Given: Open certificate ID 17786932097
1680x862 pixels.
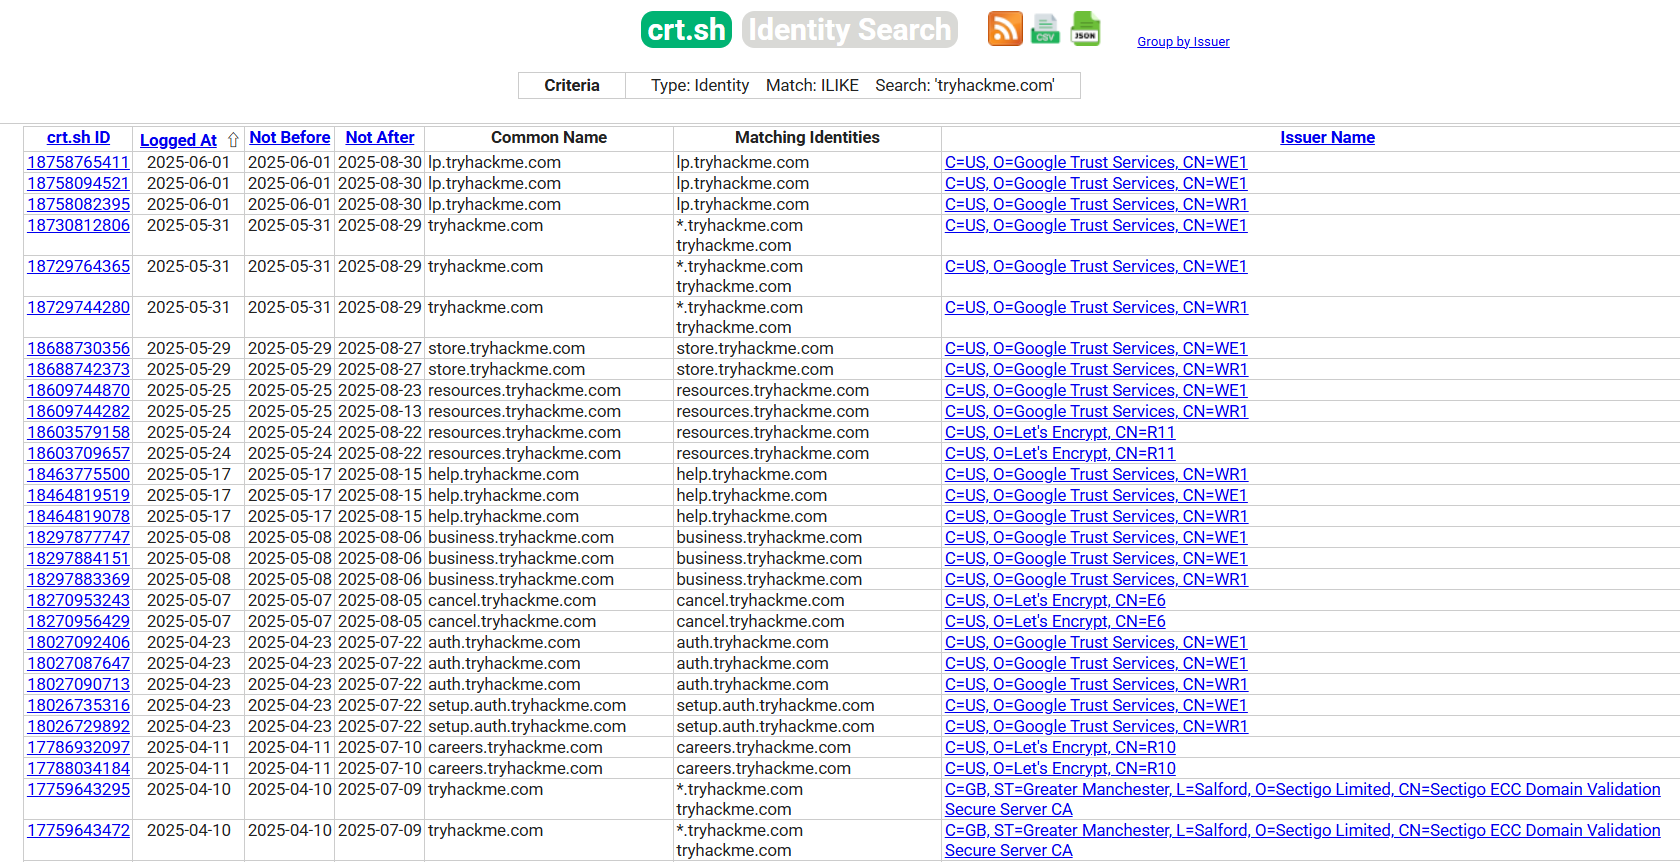Looking at the screenshot, I should click(78, 747).
